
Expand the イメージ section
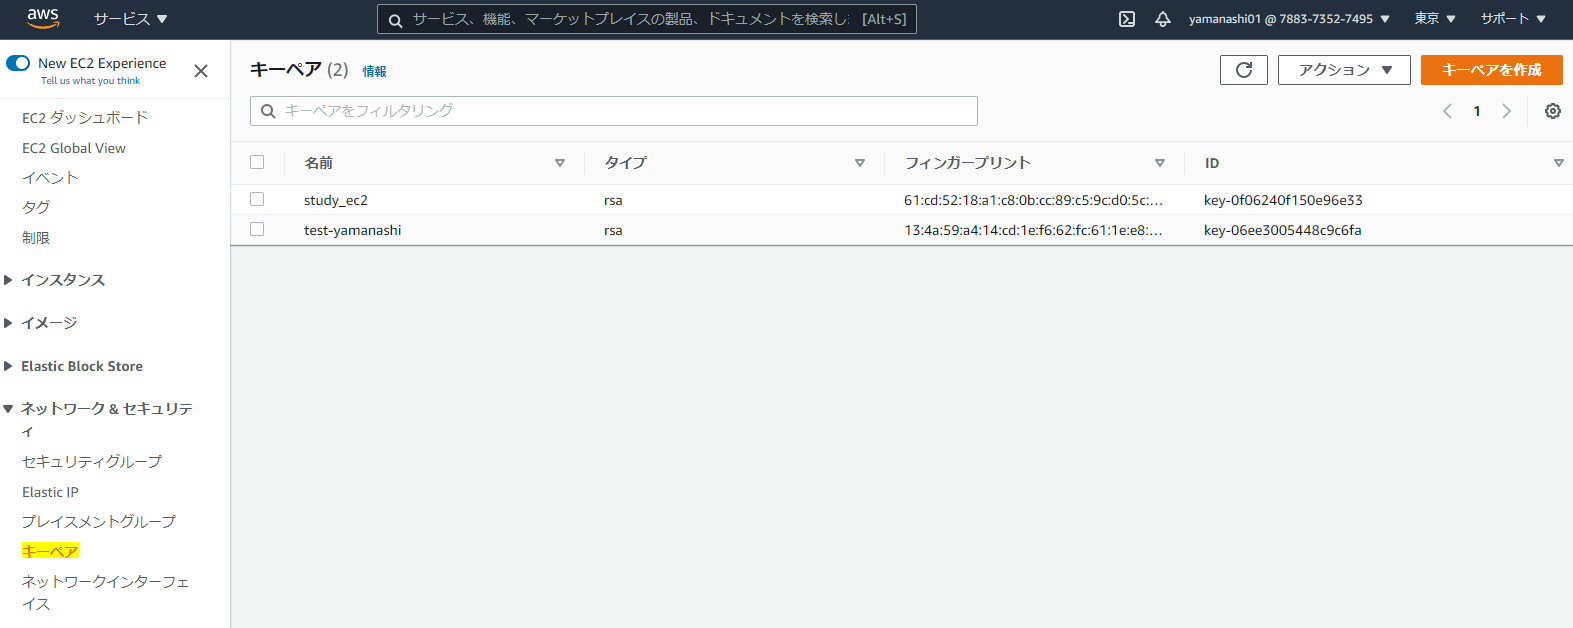(x=8, y=323)
